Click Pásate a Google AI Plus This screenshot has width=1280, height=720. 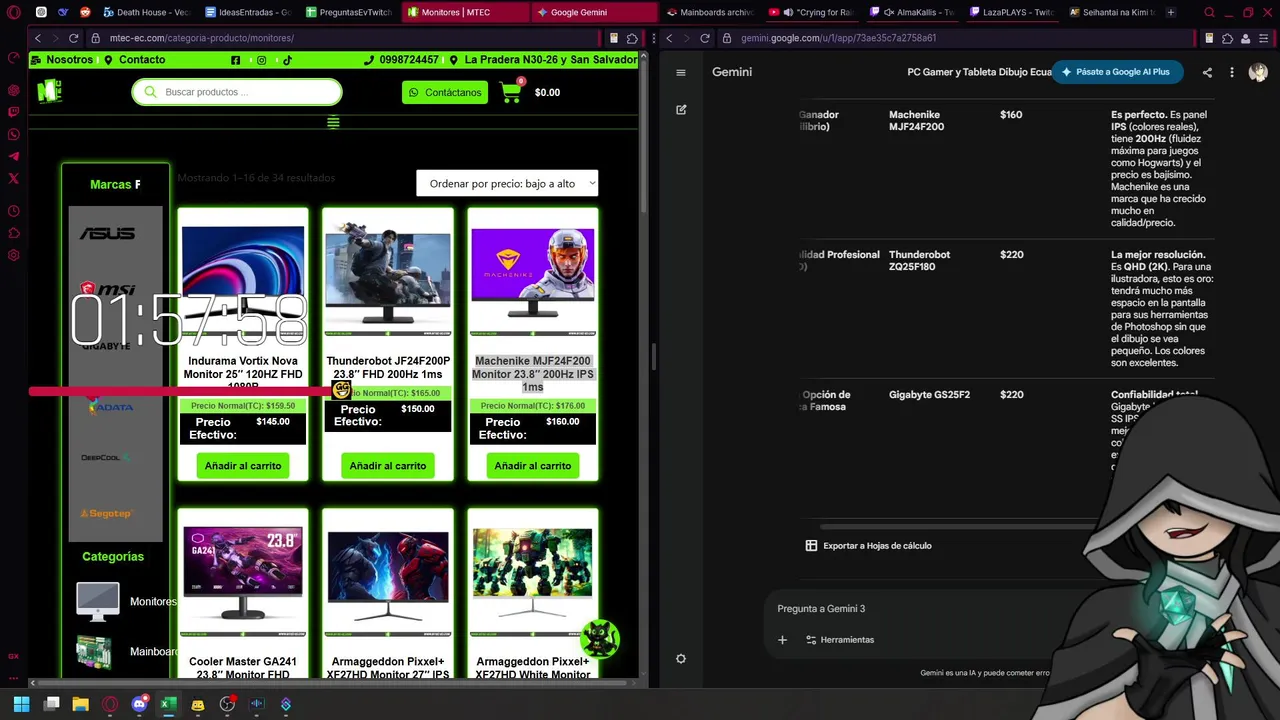(1117, 72)
